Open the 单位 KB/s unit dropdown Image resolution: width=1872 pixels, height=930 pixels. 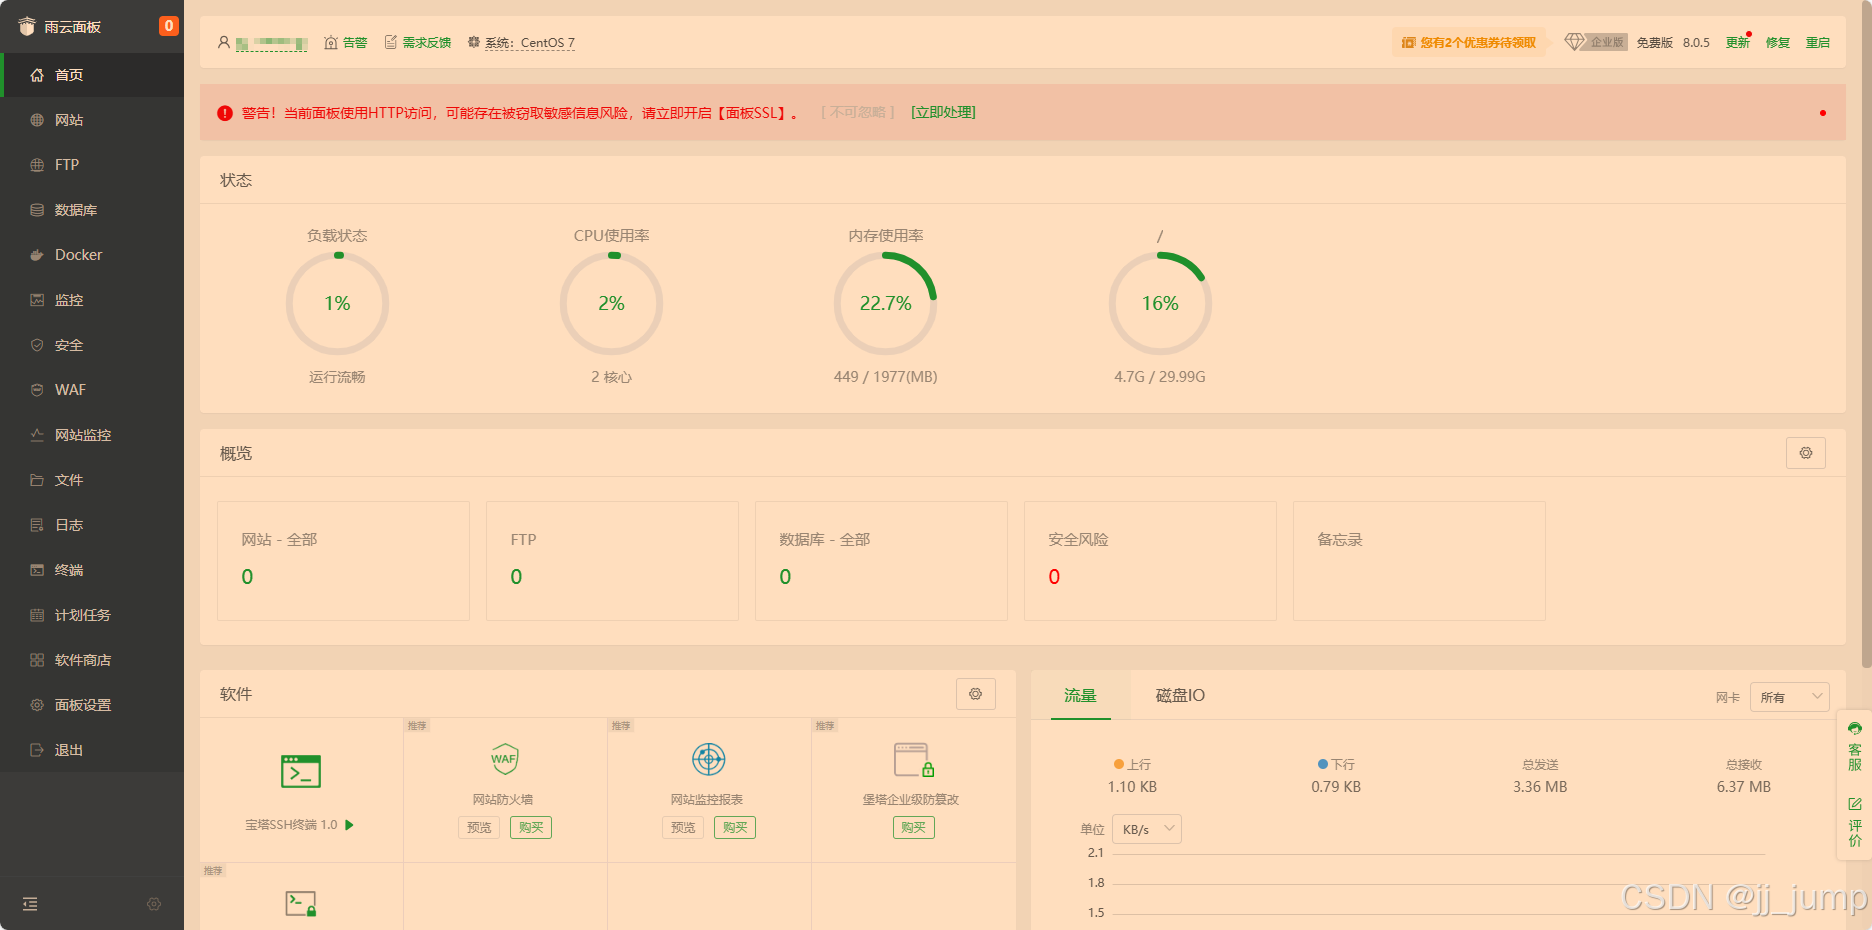pyautogui.click(x=1147, y=829)
